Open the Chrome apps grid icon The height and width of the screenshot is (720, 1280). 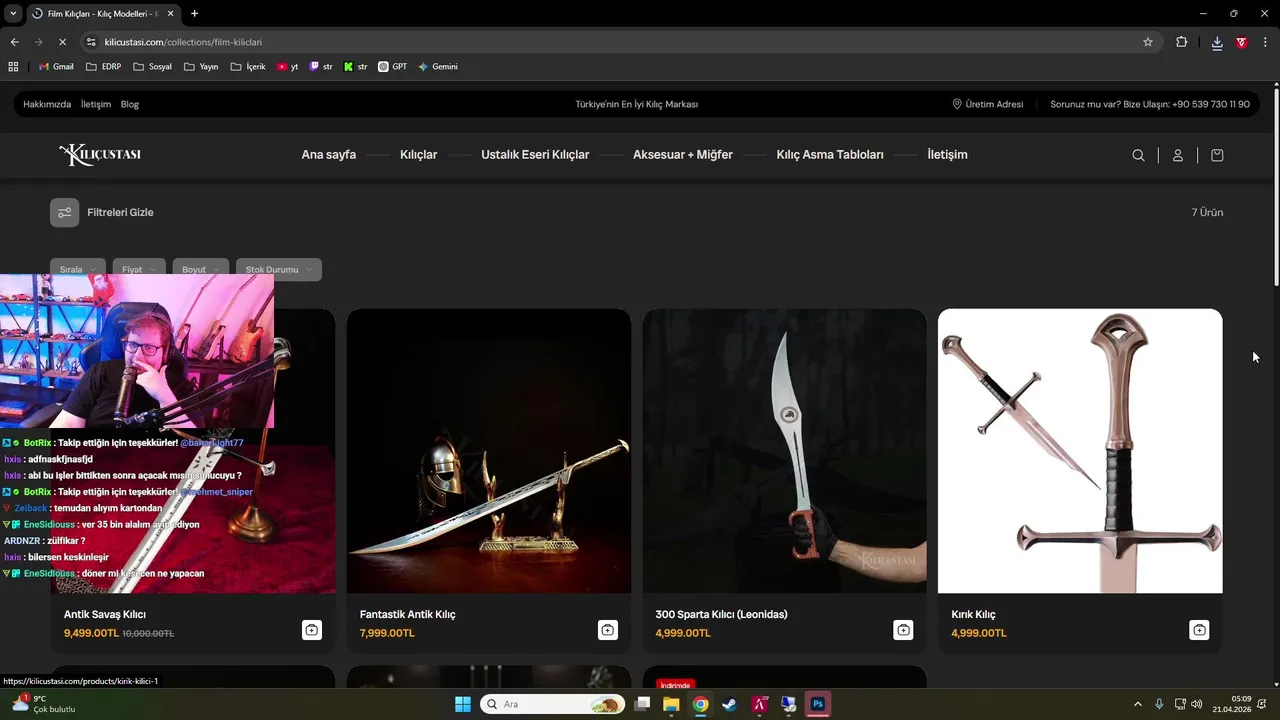point(13,67)
